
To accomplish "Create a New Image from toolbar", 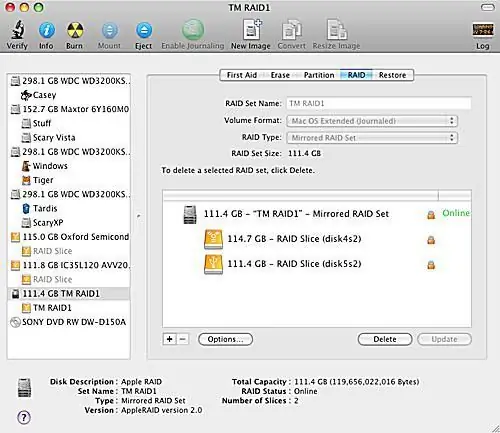I will pyautogui.click(x=252, y=30).
